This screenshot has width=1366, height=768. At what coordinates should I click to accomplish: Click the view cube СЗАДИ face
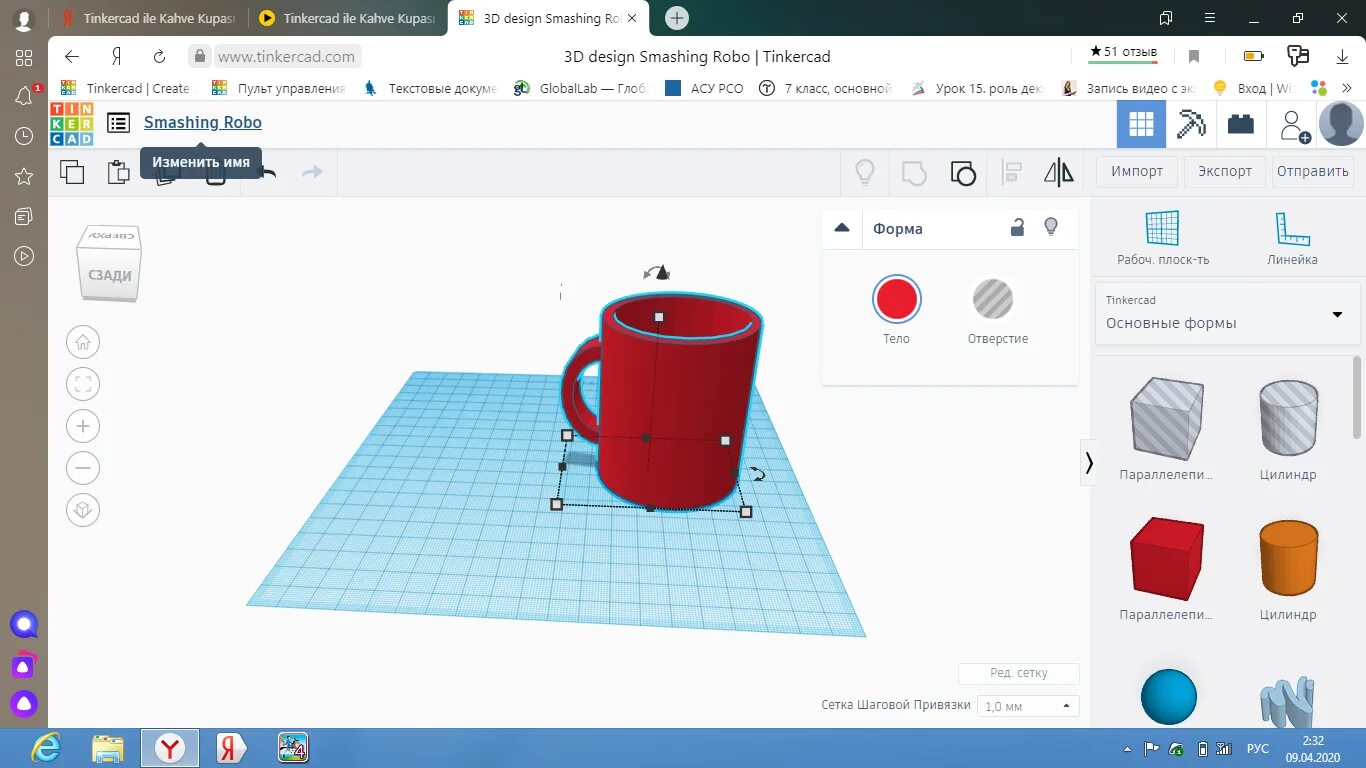(x=110, y=274)
